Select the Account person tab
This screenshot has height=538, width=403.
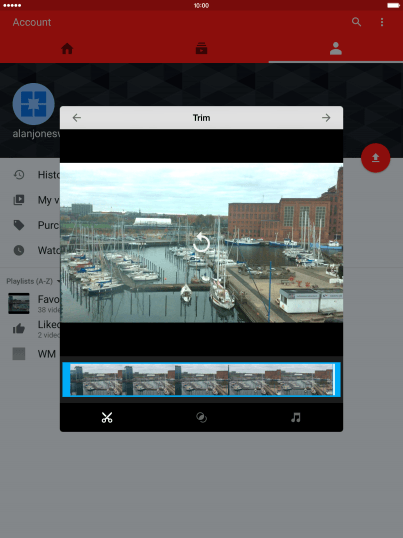tap(335, 49)
